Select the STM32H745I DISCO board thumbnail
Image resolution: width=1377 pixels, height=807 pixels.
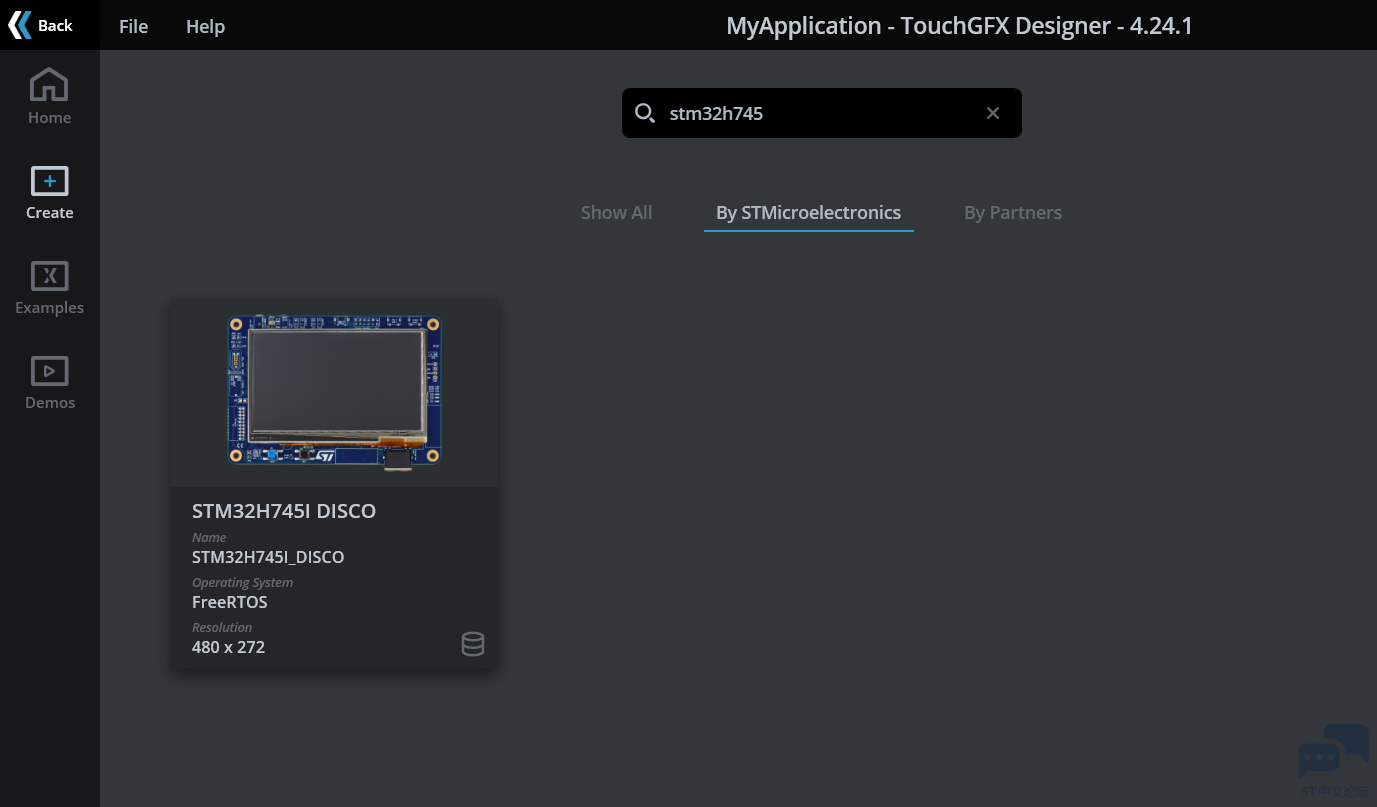(335, 393)
